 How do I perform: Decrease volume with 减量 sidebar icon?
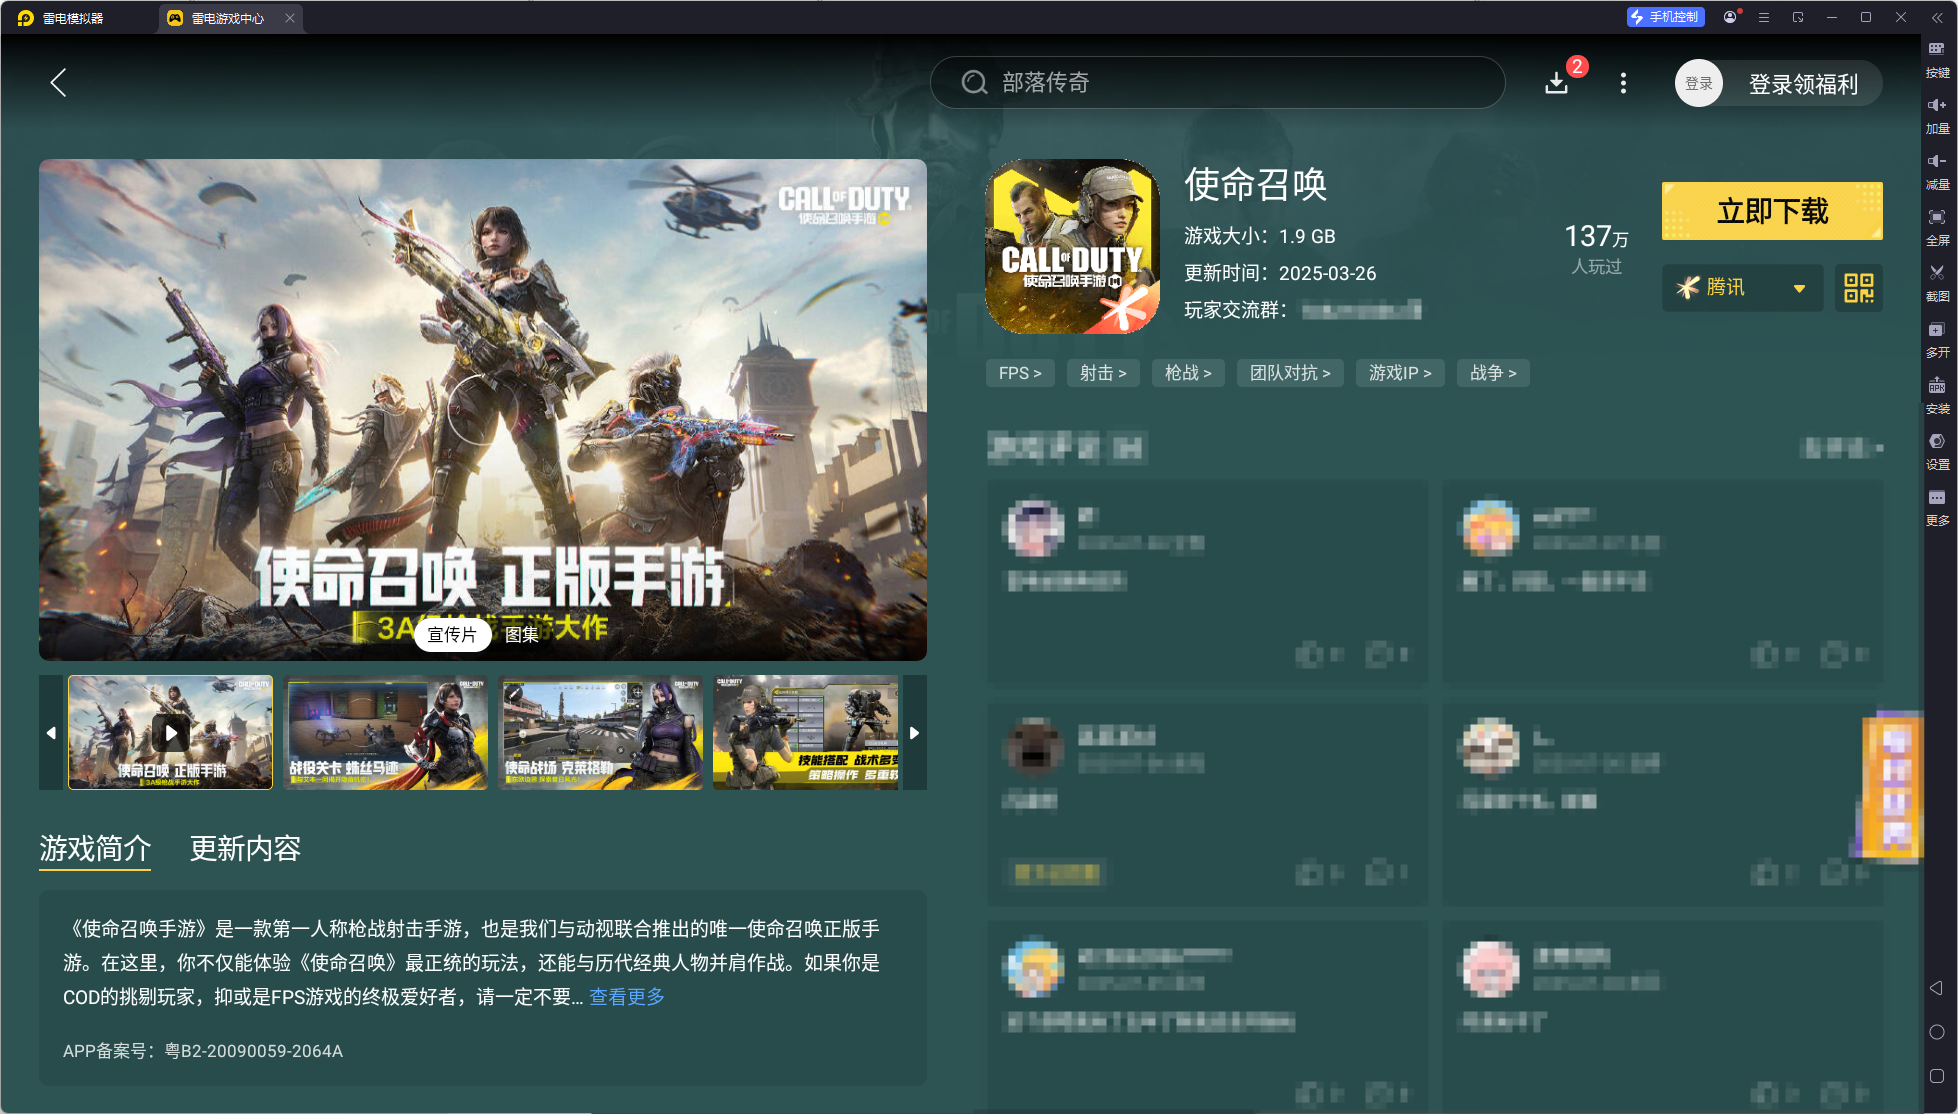(1937, 172)
